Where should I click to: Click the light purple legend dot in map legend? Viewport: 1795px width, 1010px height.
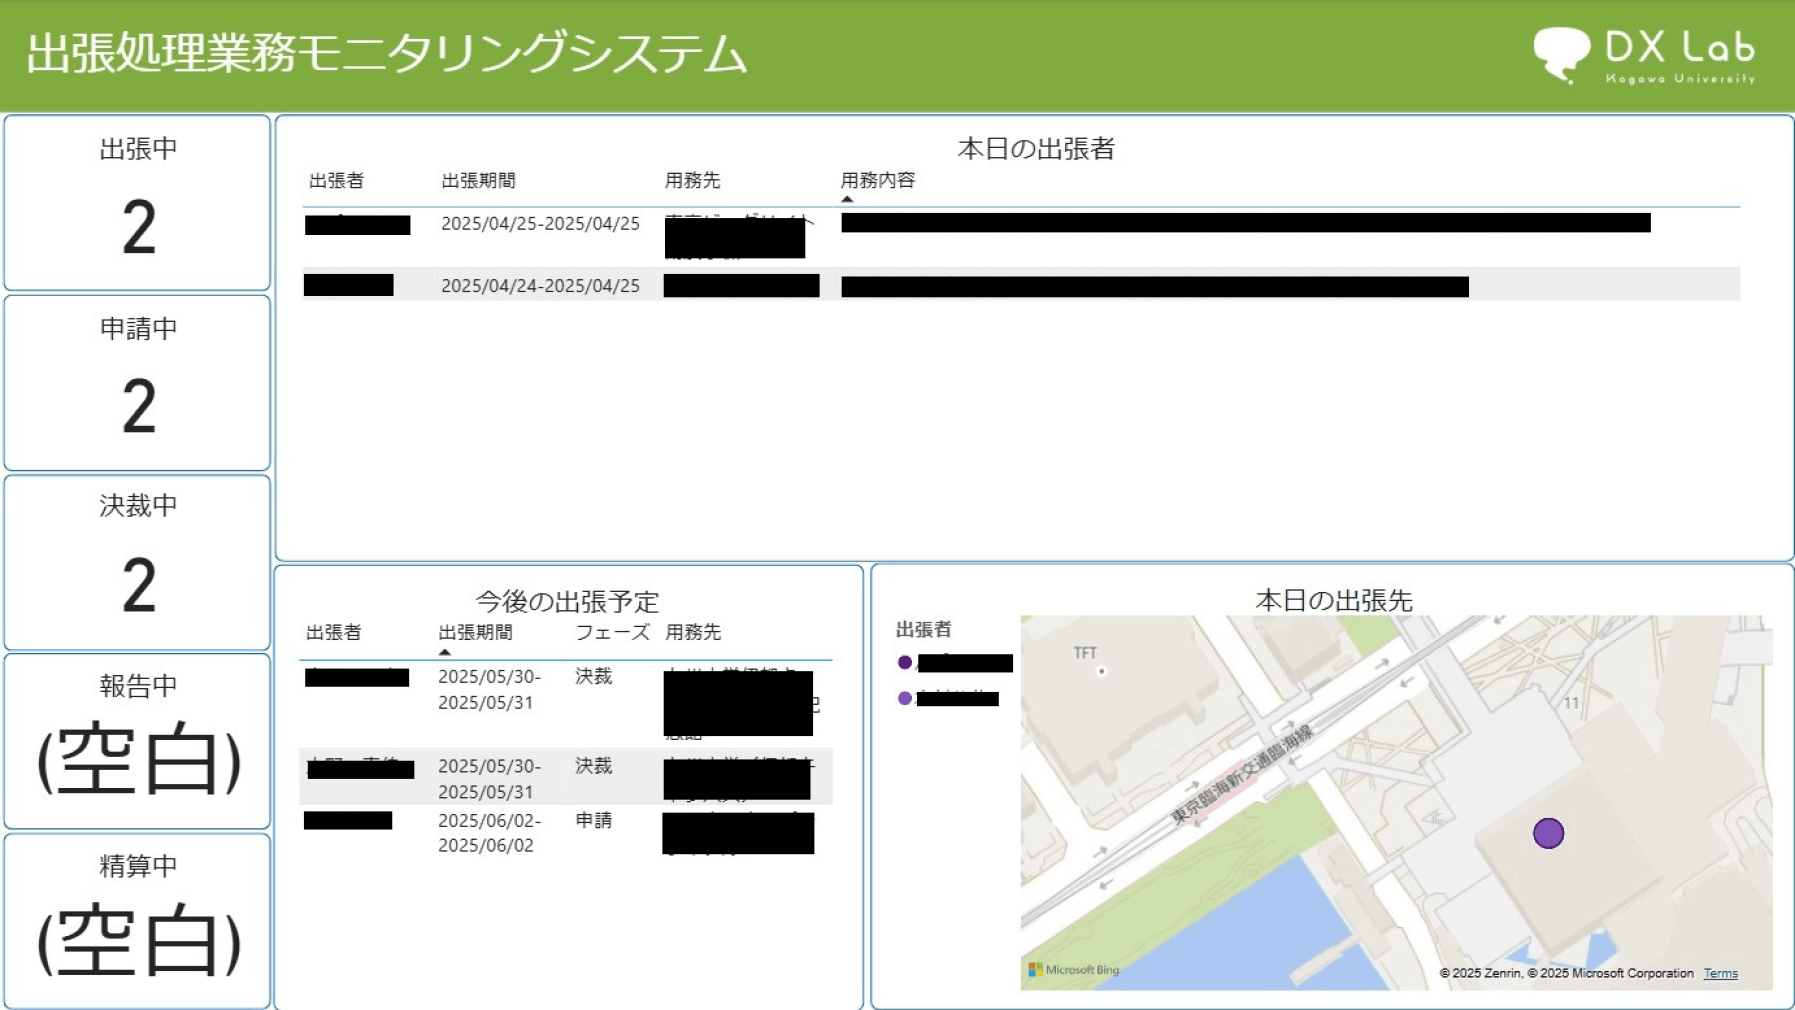905,698
